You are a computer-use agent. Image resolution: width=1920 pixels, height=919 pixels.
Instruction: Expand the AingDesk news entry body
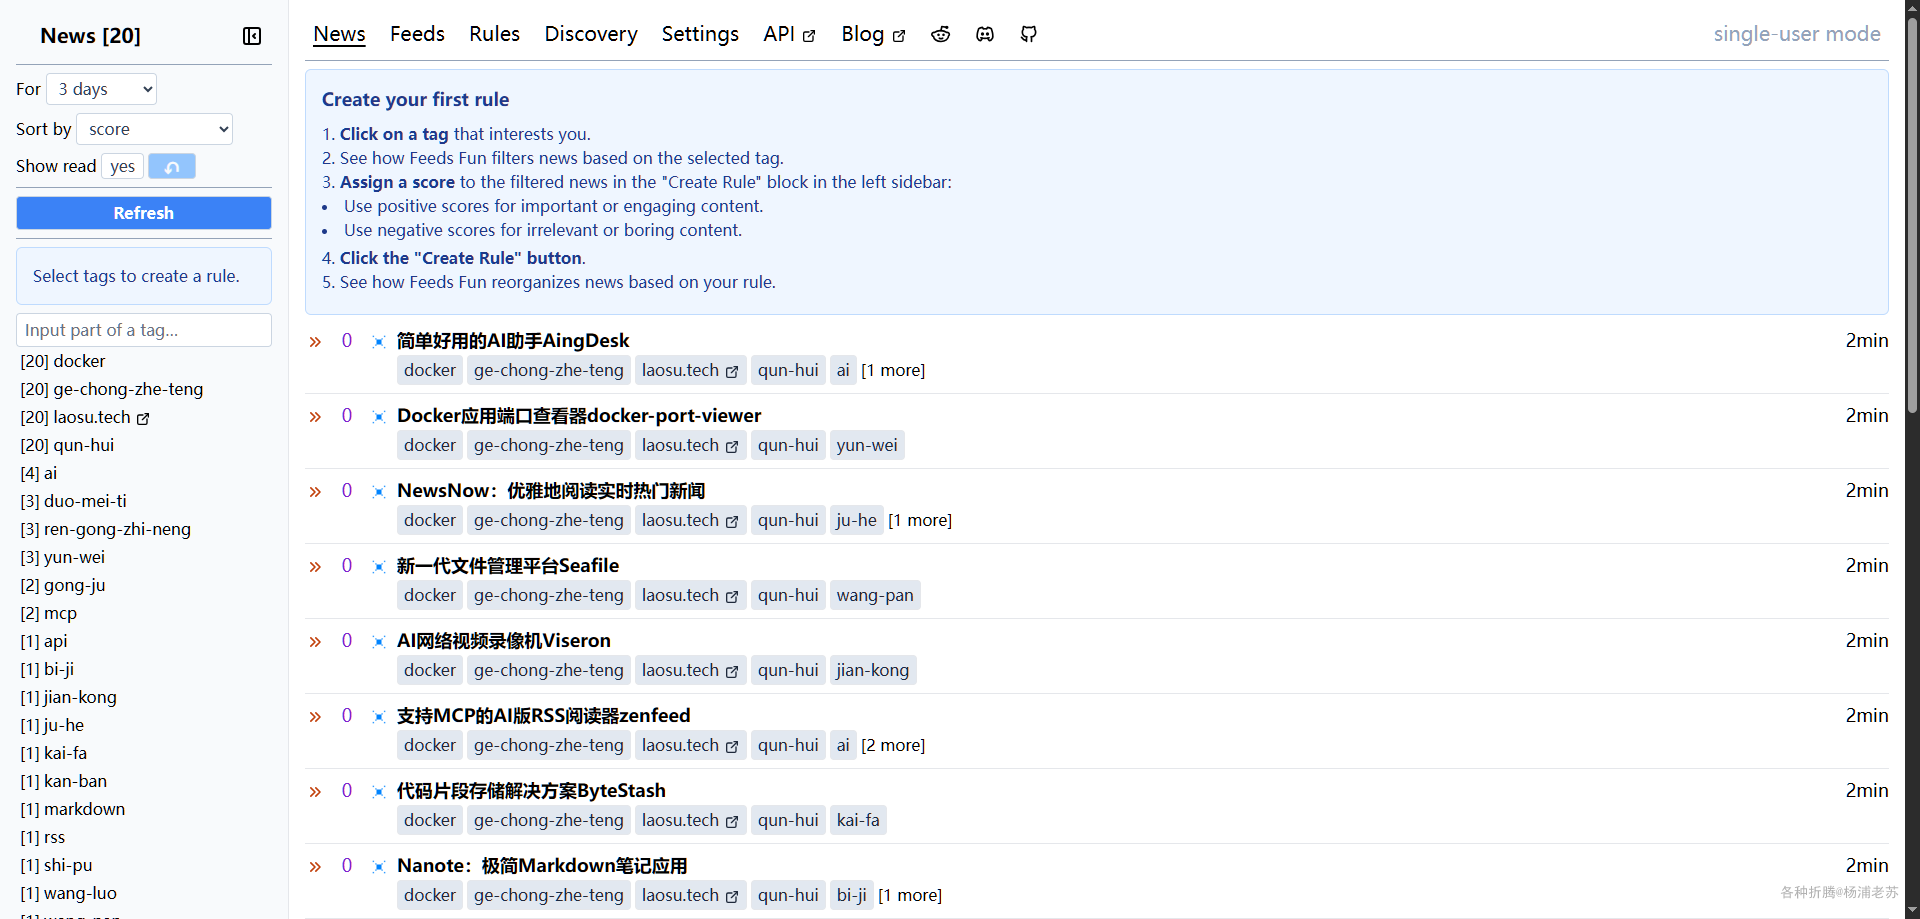pyautogui.click(x=315, y=342)
